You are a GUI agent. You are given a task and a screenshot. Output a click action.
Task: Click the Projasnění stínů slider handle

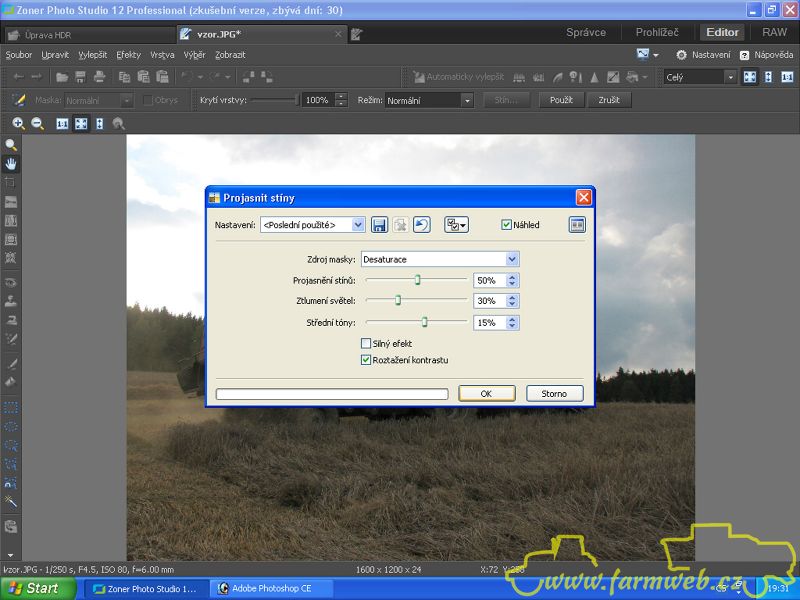[x=417, y=281]
